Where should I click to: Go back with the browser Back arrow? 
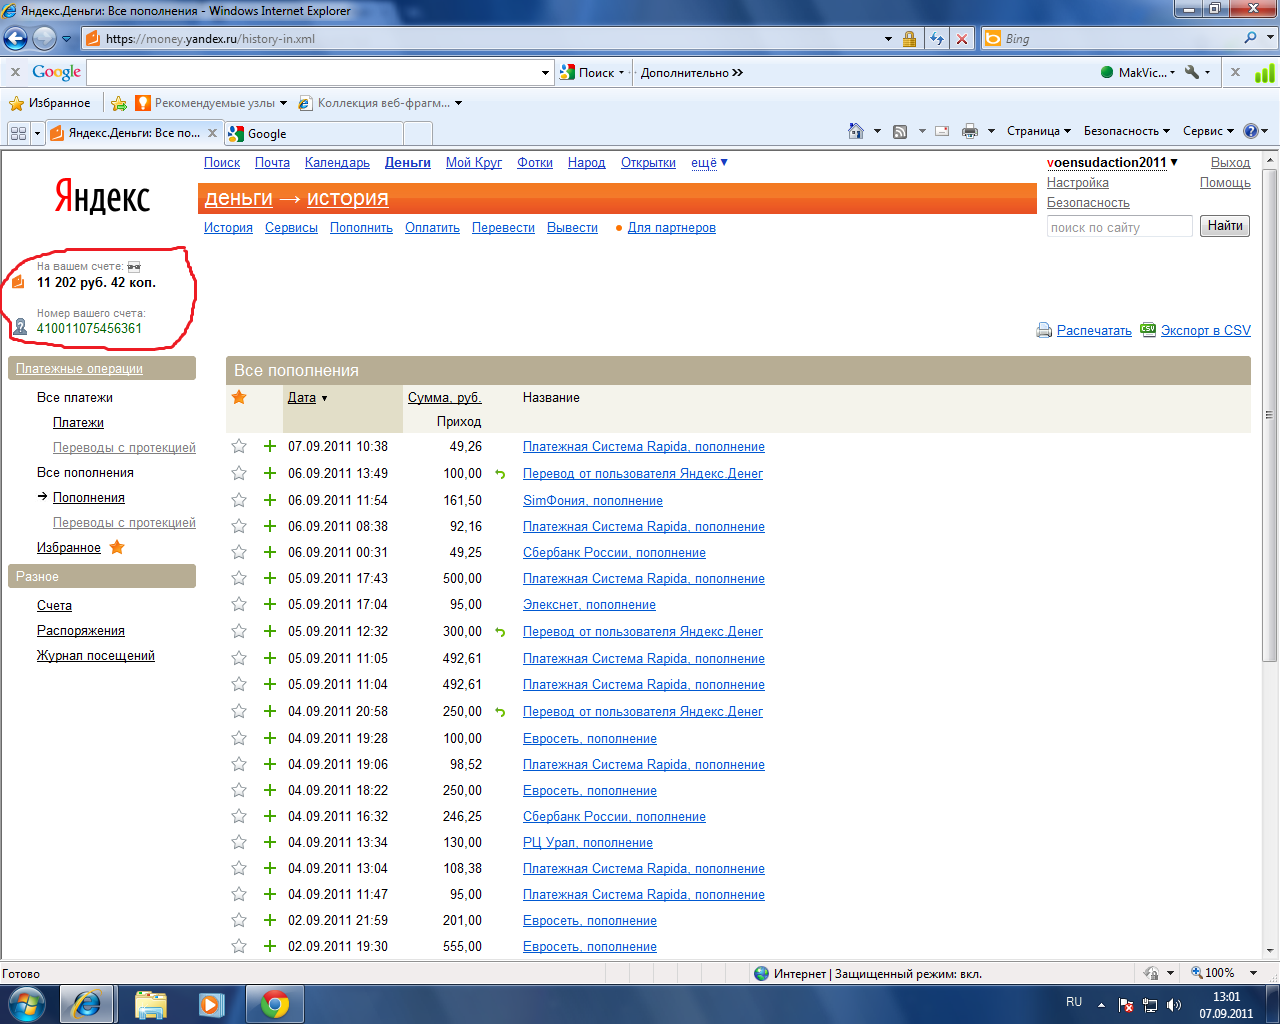click(x=15, y=39)
